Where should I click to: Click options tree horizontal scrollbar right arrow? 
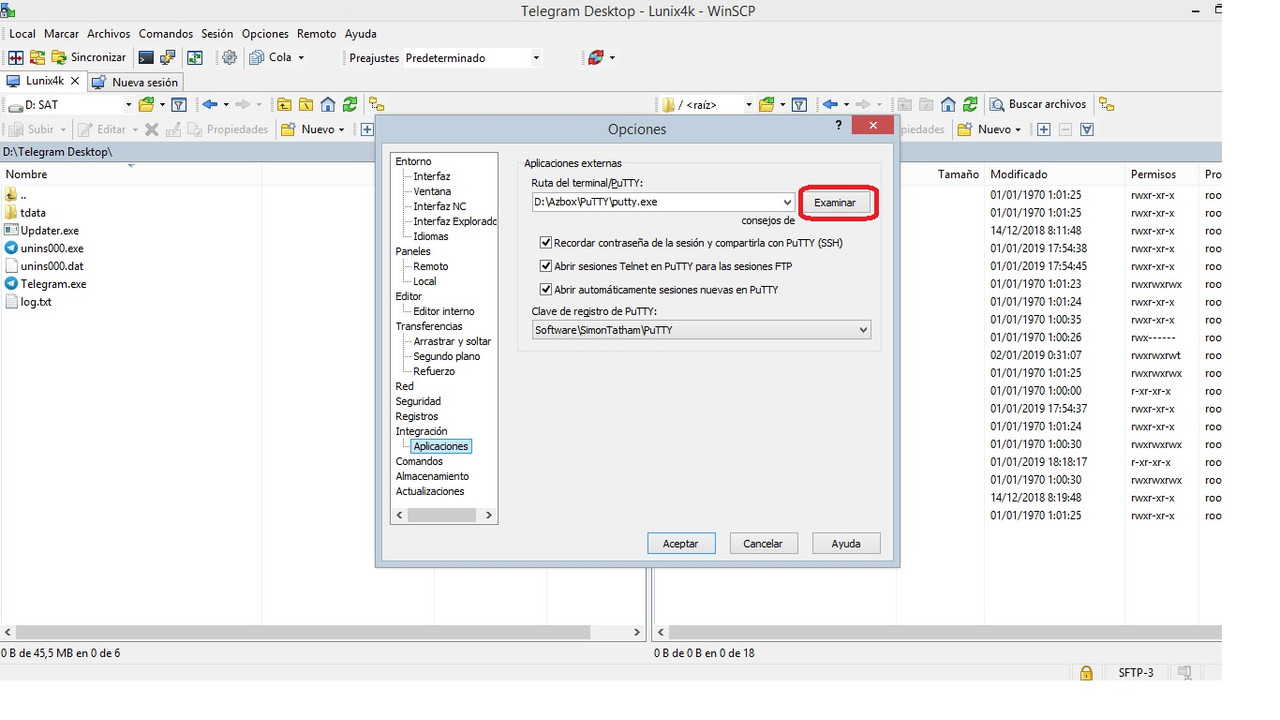pyautogui.click(x=489, y=515)
